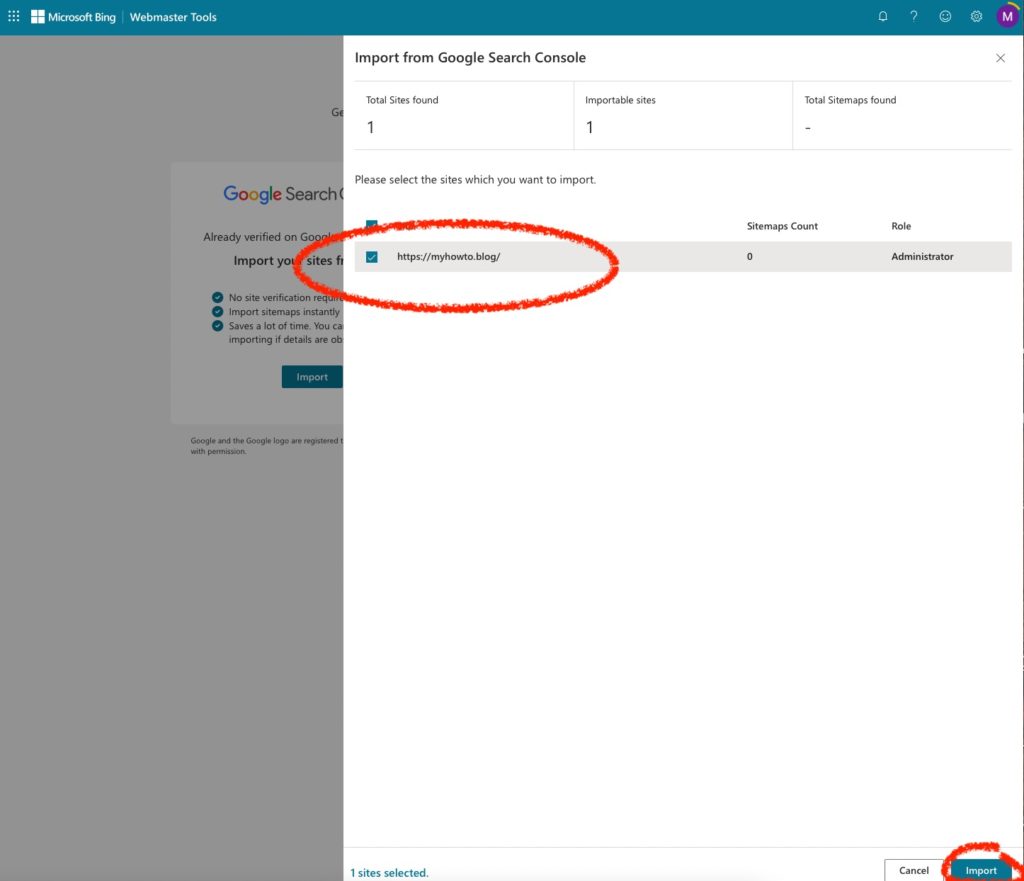
Task: Open the account avatar M
Action: pyautogui.click(x=1007, y=16)
